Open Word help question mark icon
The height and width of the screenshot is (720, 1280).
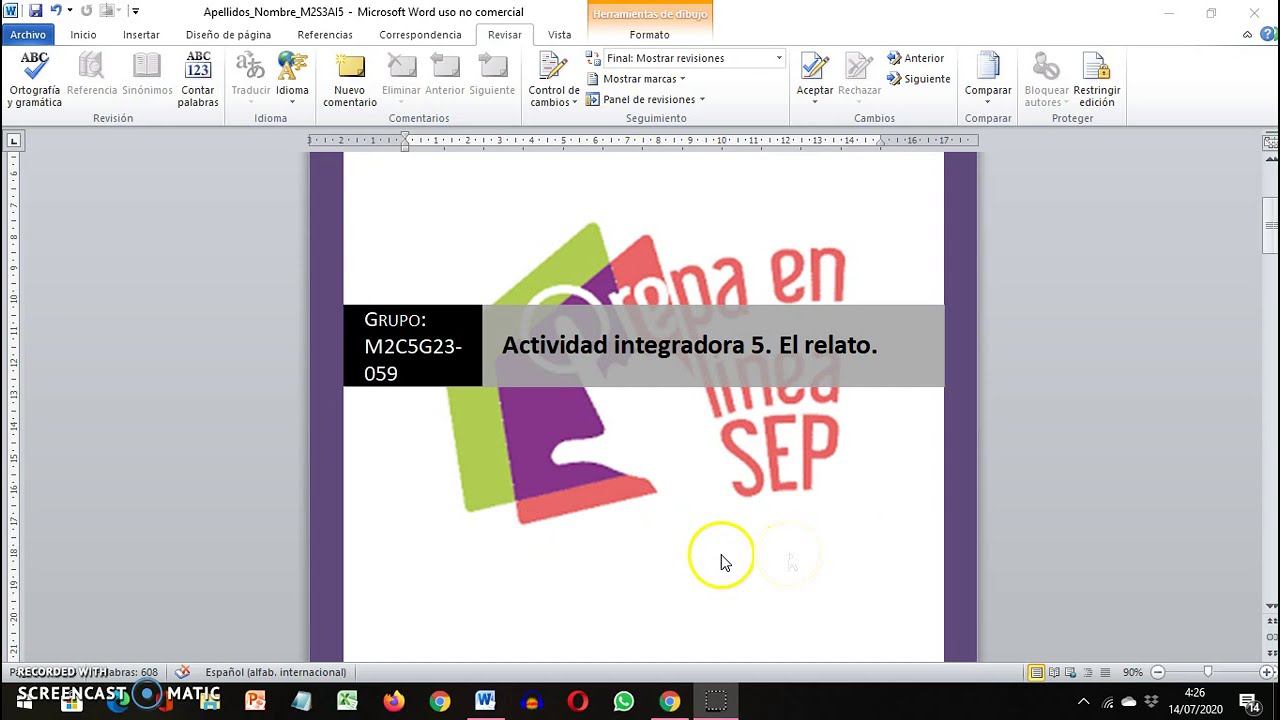[1267, 35]
